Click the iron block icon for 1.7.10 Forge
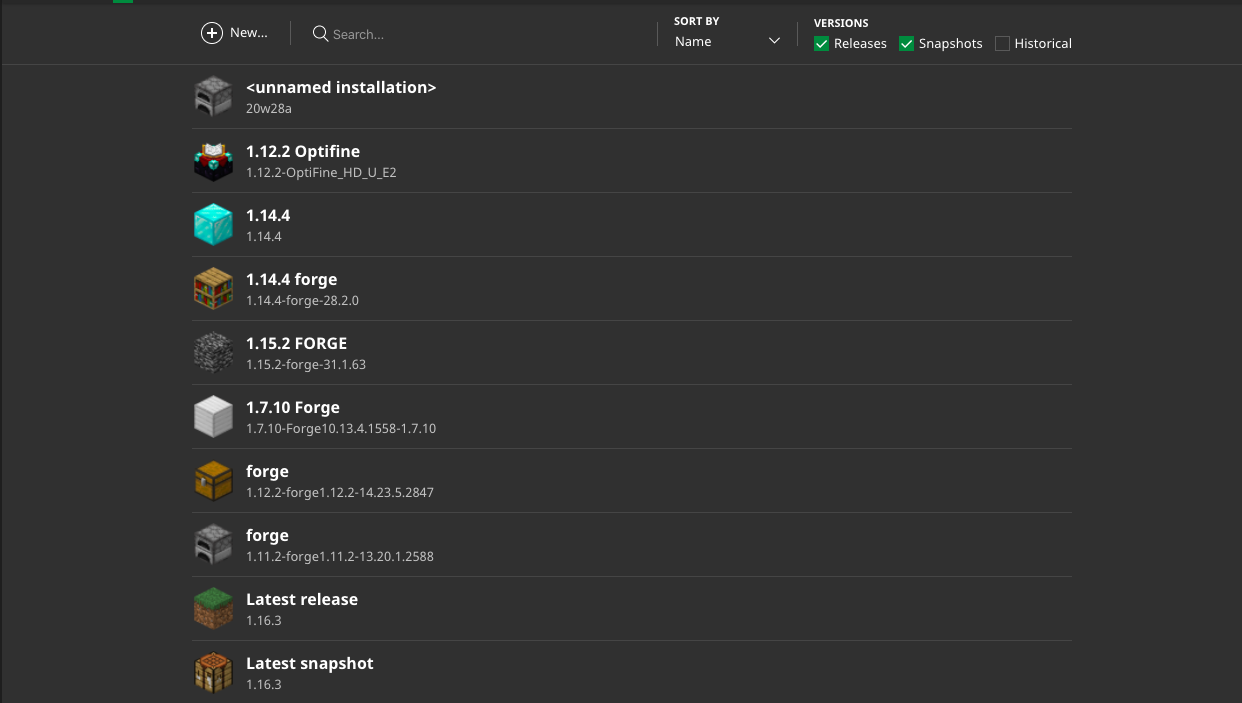This screenshot has height=703, width=1242. [x=213, y=416]
